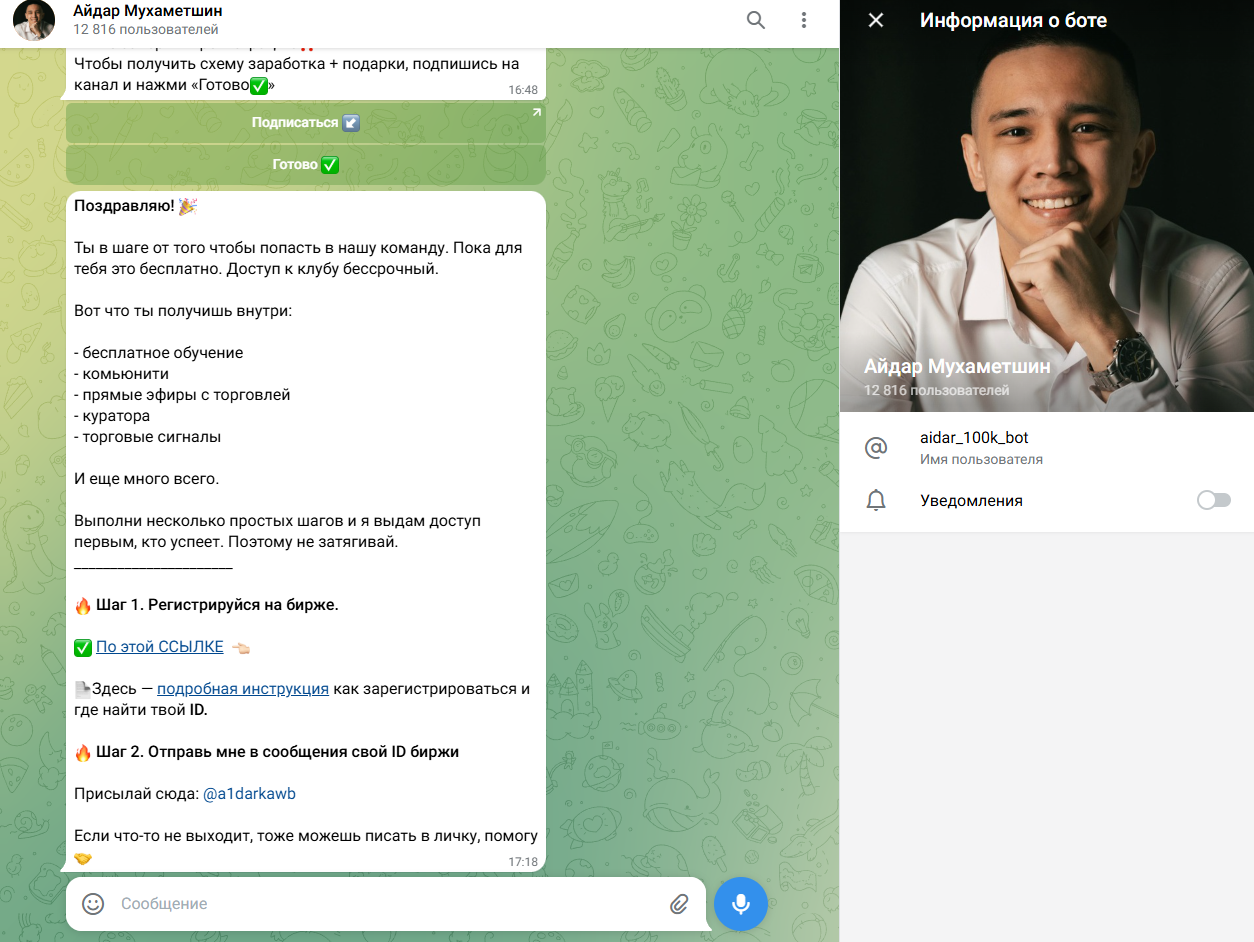Click the @a1darkawb mention
The height and width of the screenshot is (942, 1254).
point(249,794)
